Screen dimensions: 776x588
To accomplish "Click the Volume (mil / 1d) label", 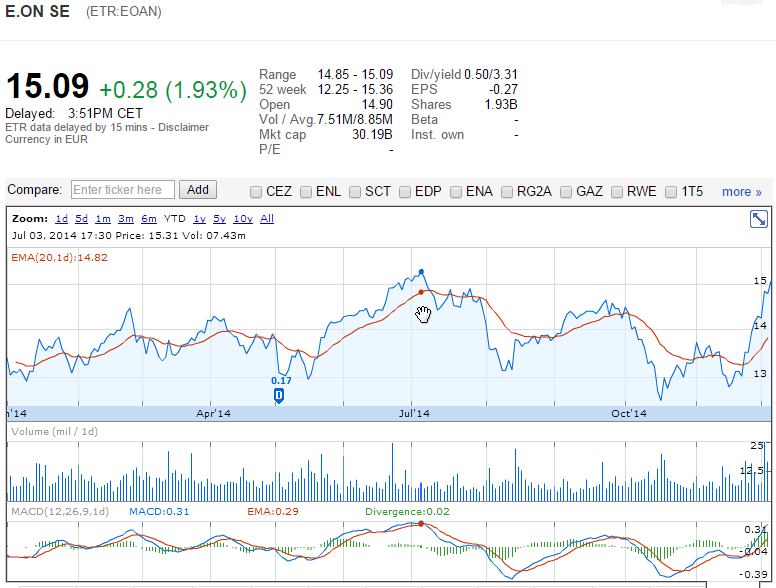I will tap(54, 432).
